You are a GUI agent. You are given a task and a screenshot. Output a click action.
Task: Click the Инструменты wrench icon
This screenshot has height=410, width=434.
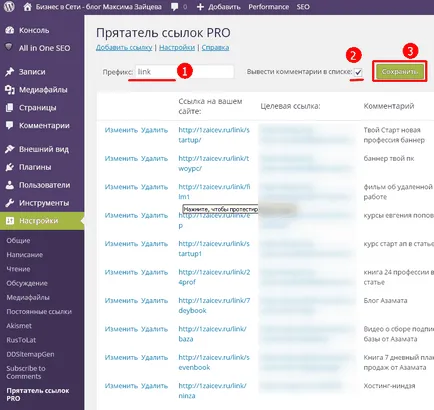10,203
